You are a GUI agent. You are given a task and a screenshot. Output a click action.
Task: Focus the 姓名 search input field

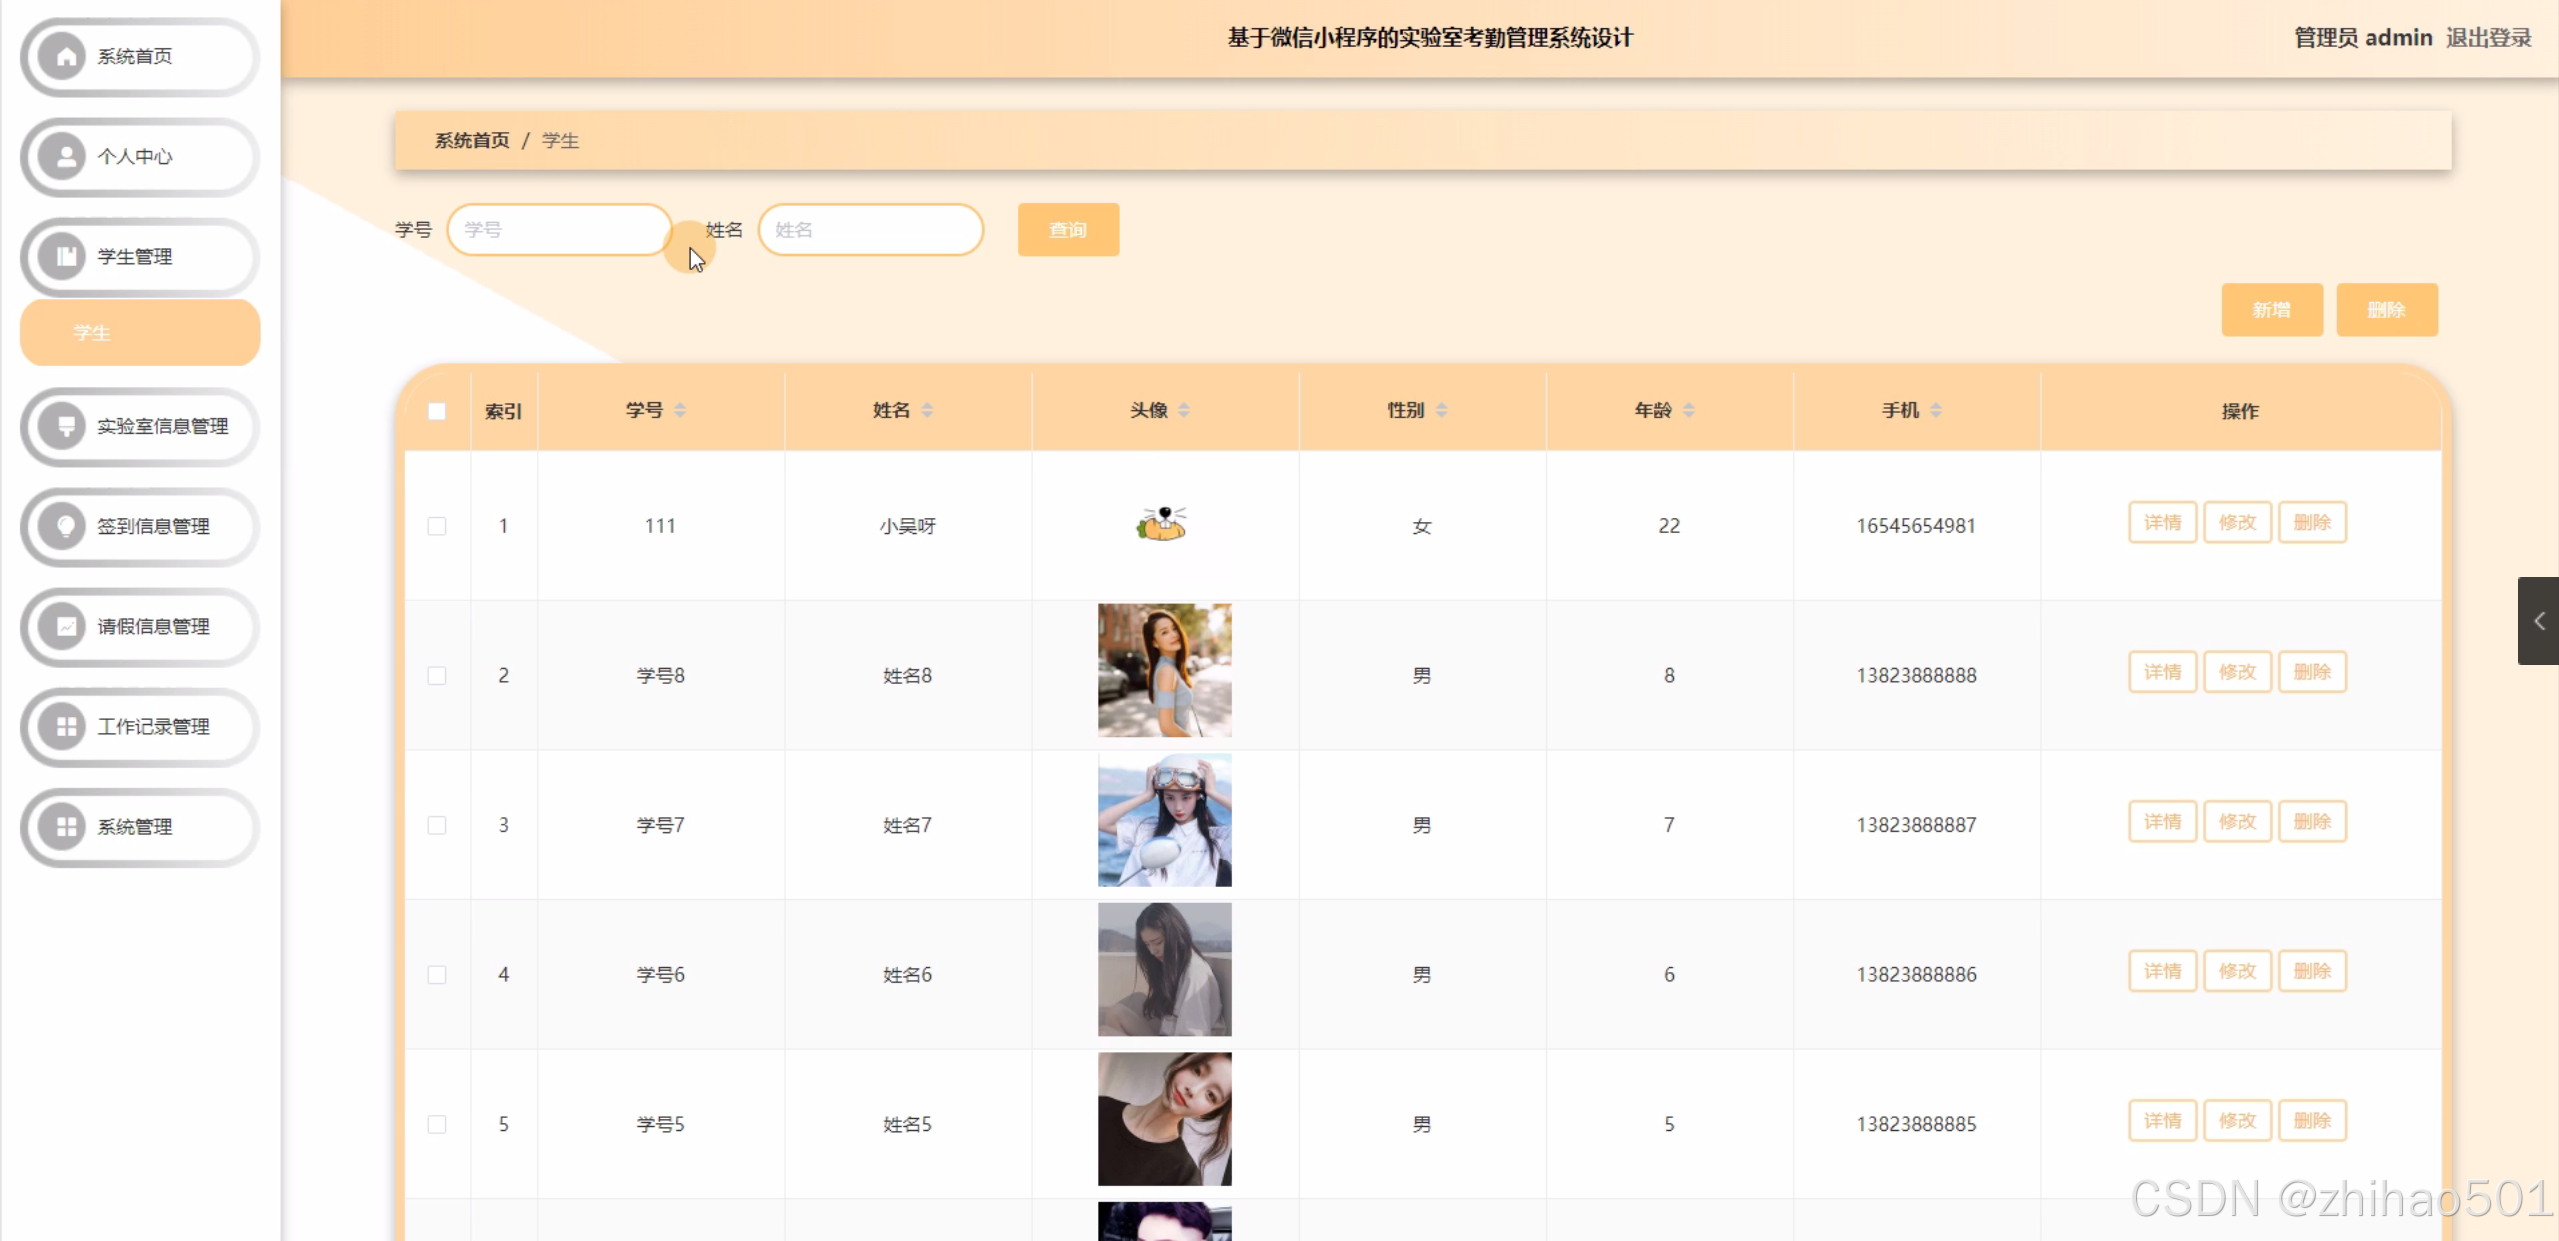(x=870, y=230)
